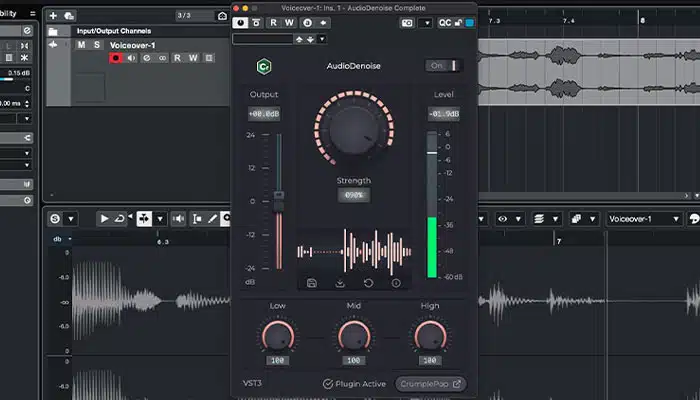Click the CrumplePop hexagon logo
This screenshot has height=400, width=700.
[x=264, y=67]
